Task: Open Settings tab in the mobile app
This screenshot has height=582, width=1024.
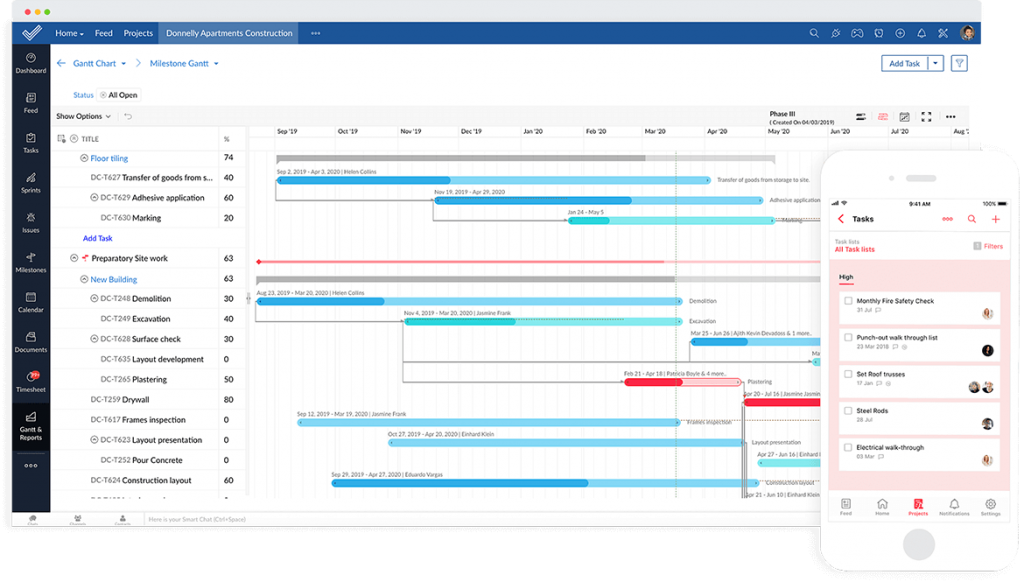Action: [991, 508]
